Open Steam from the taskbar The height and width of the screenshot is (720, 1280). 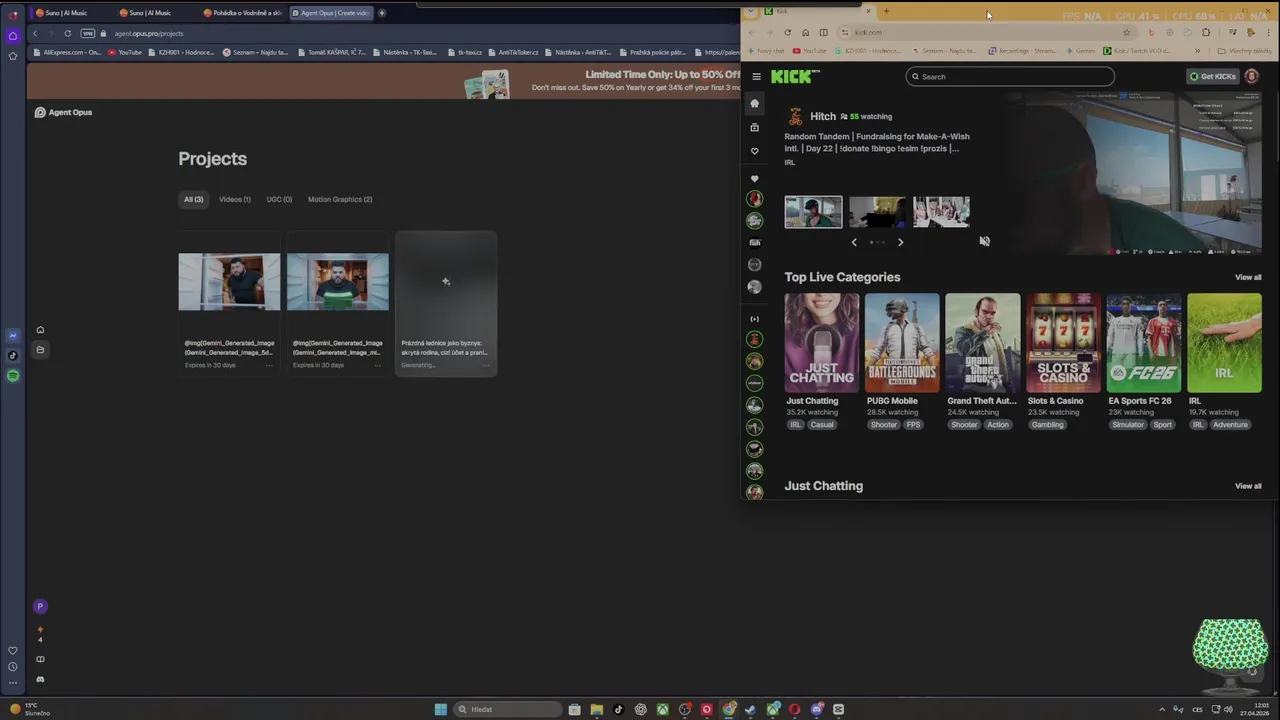(751, 709)
